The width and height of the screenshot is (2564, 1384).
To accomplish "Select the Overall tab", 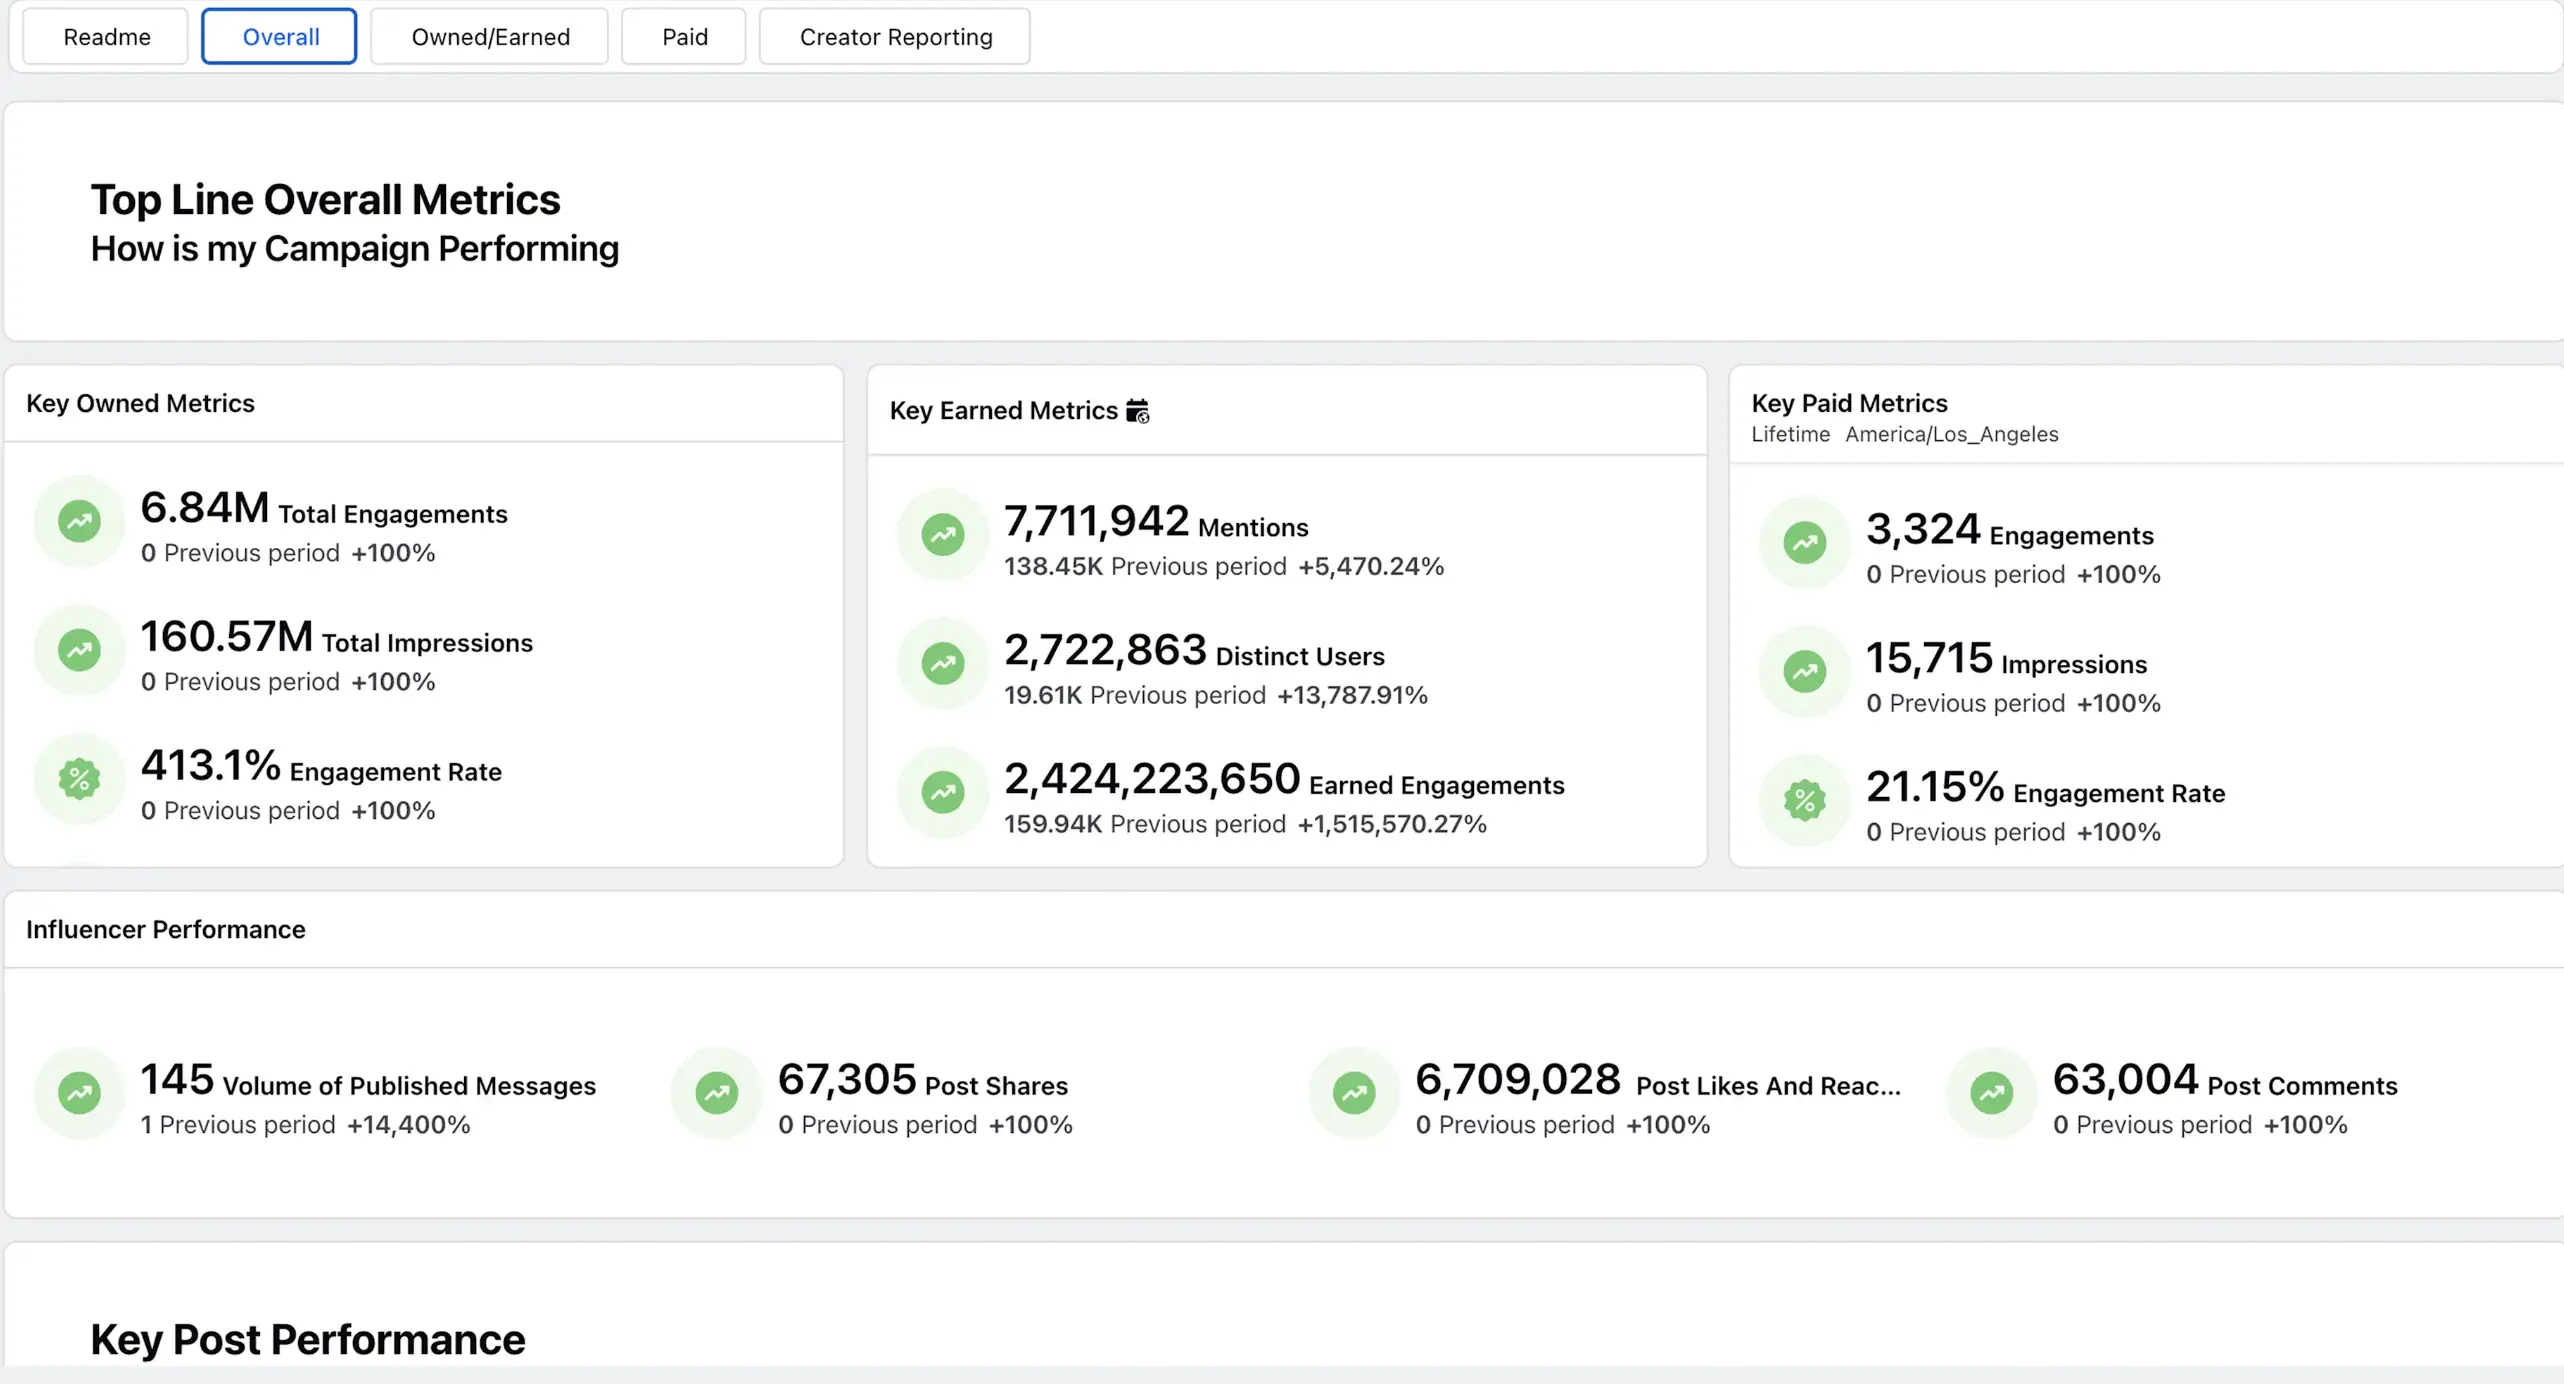I will point(280,37).
